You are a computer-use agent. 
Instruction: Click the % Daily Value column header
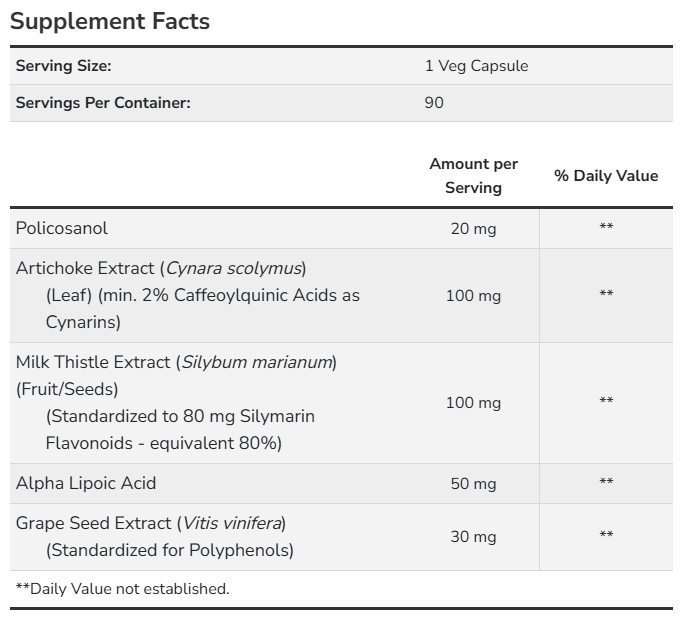[606, 176]
